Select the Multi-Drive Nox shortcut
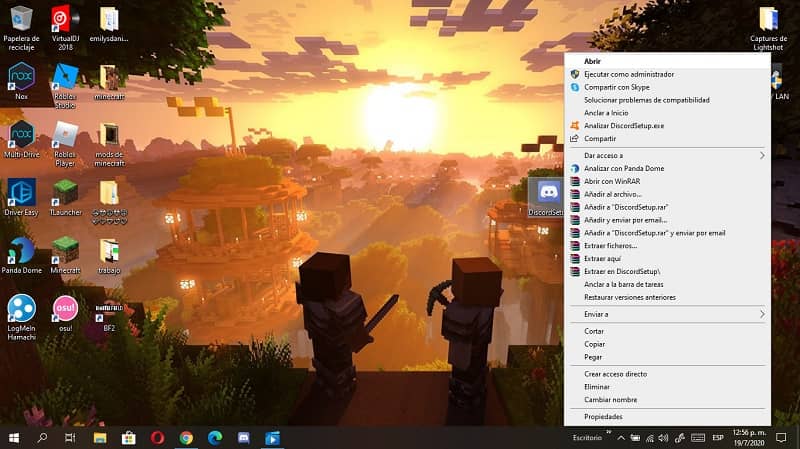This screenshot has height=449, width=800. (21, 139)
